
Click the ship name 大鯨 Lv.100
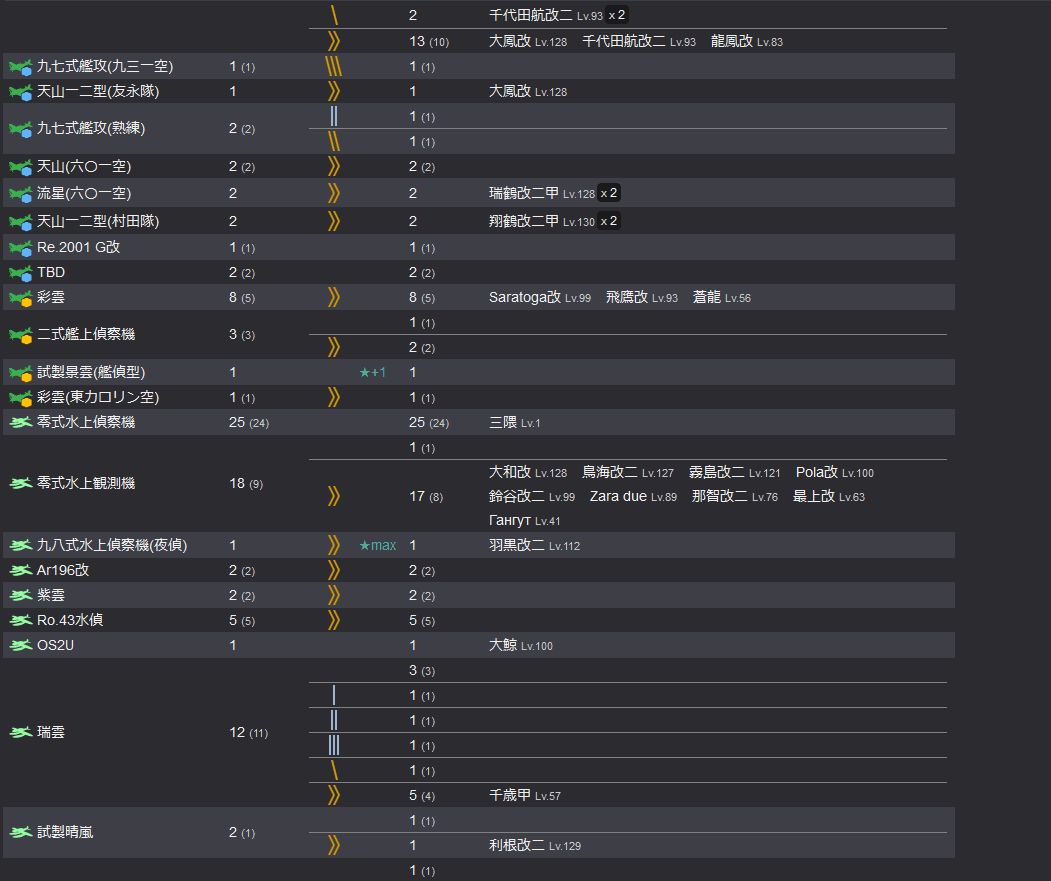pos(521,646)
